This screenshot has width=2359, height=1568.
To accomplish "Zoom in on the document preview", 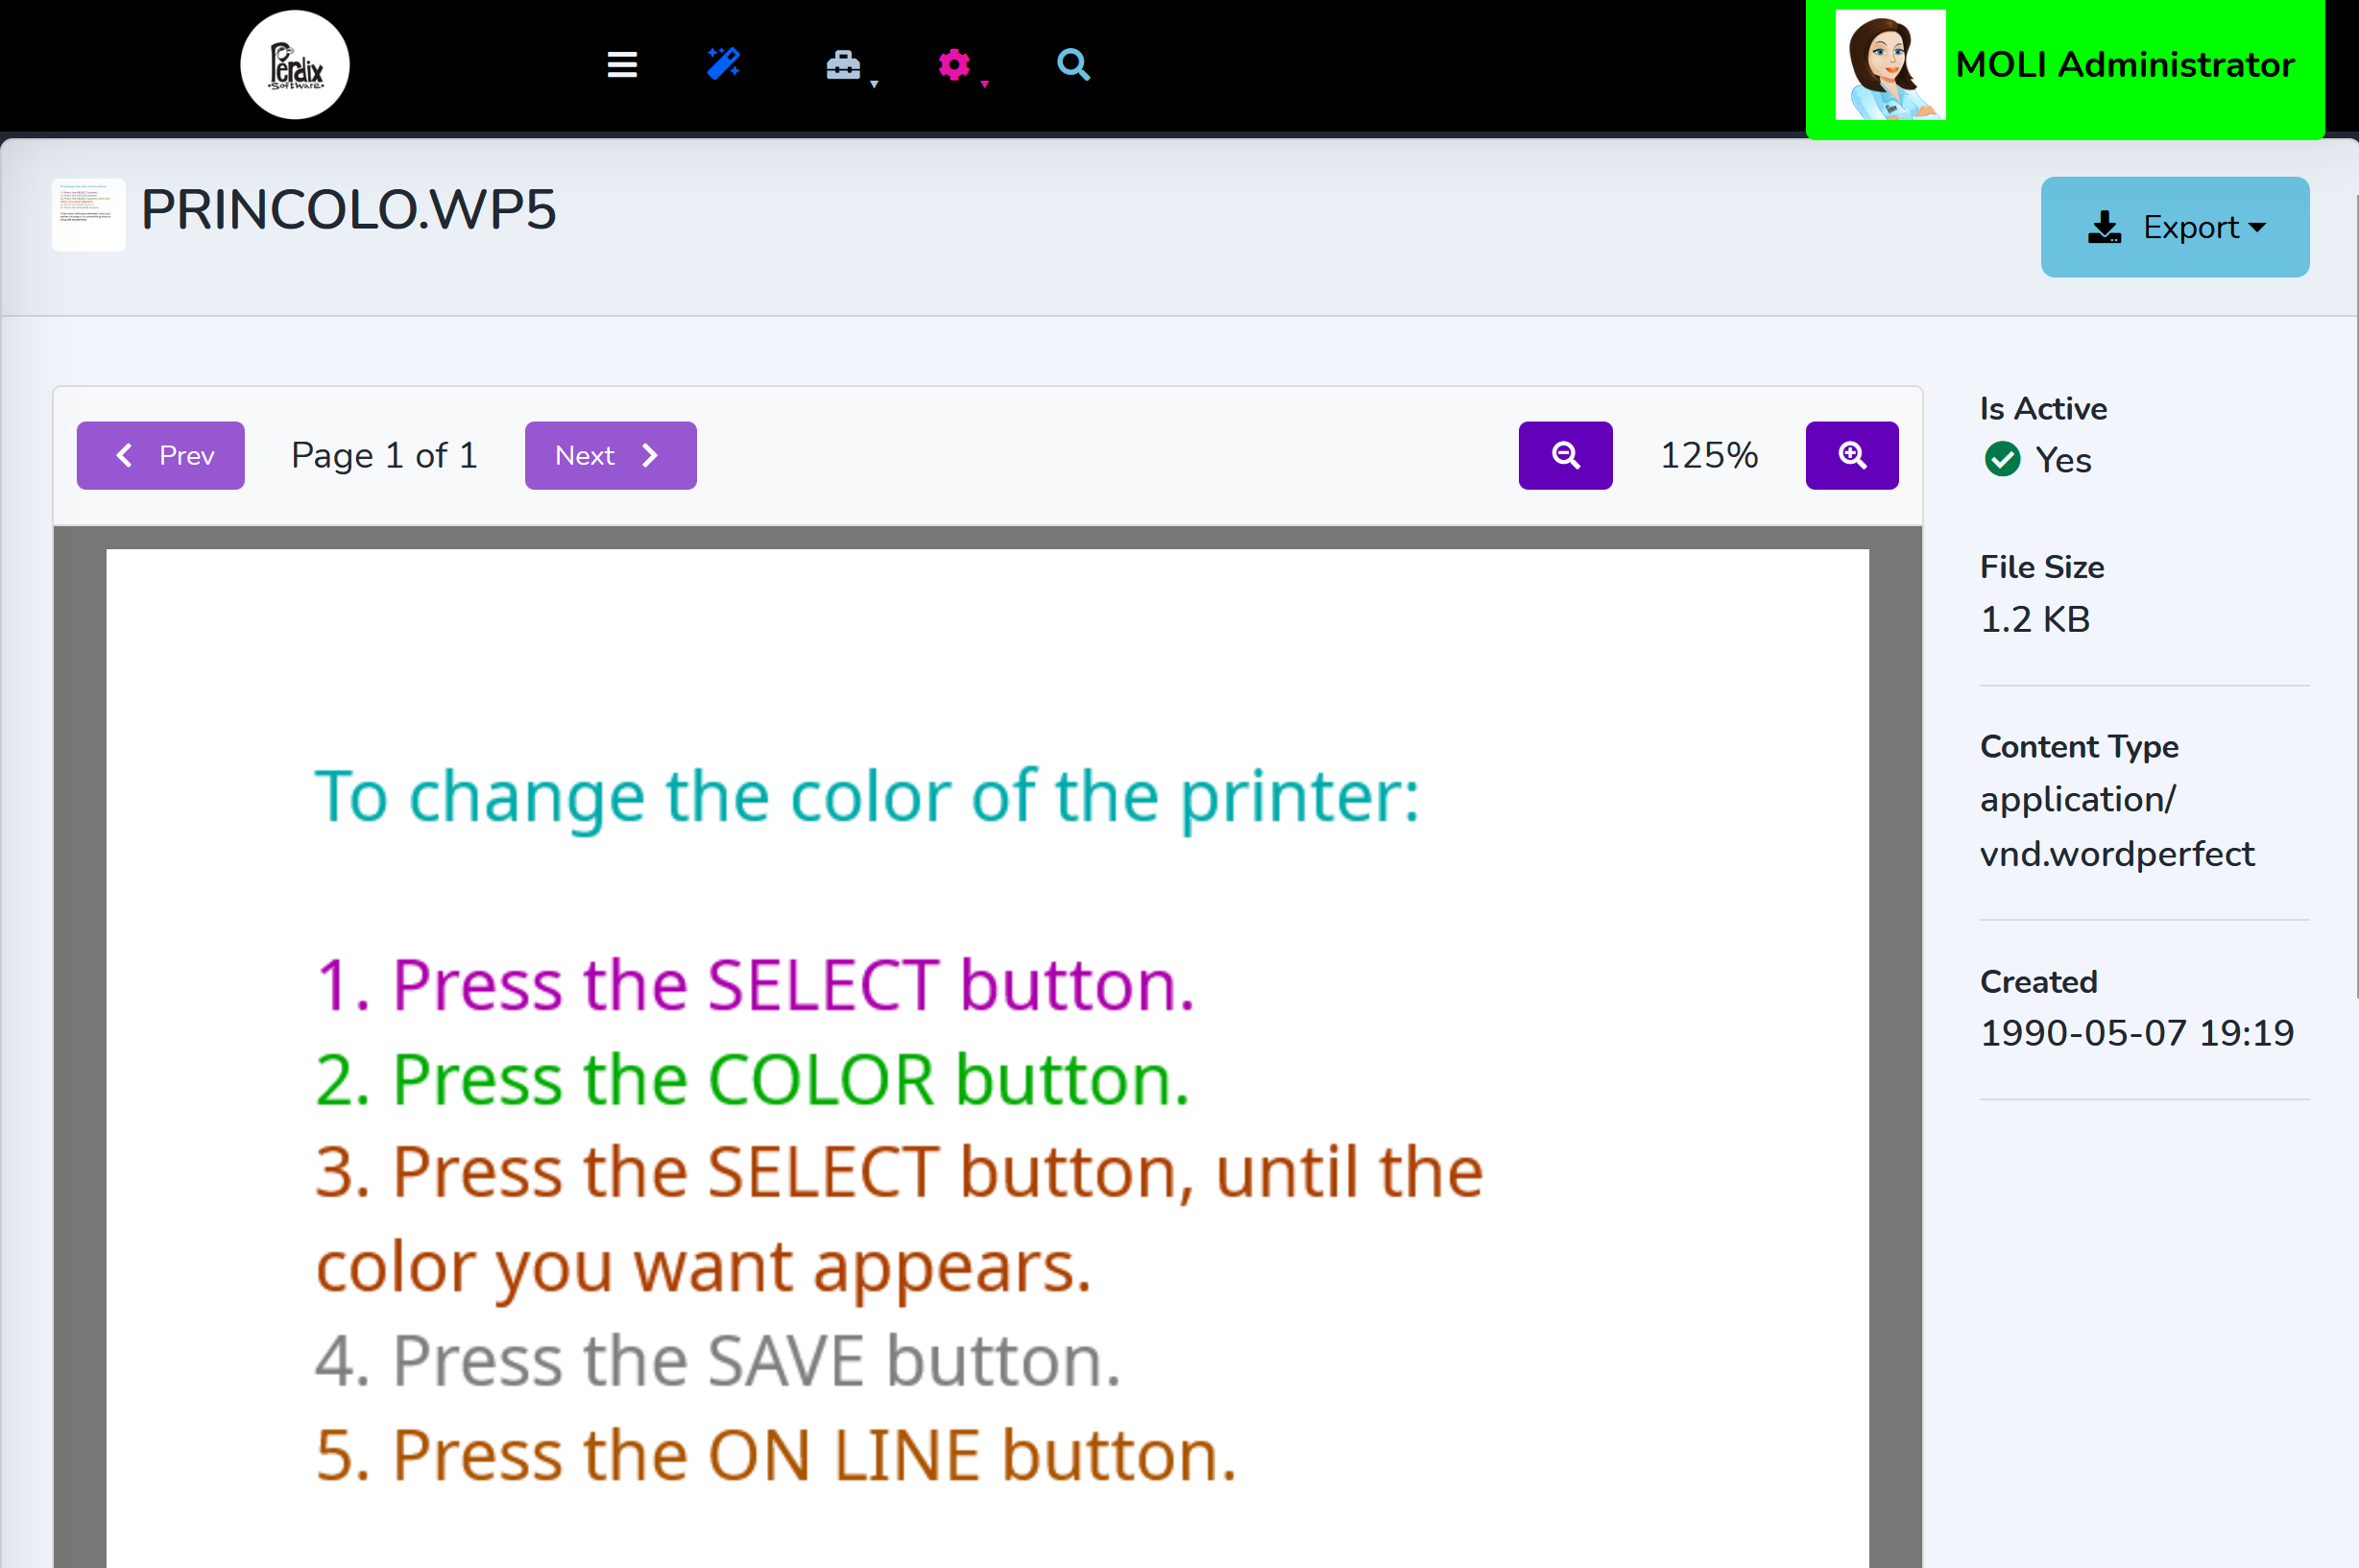I will pyautogui.click(x=1852, y=456).
